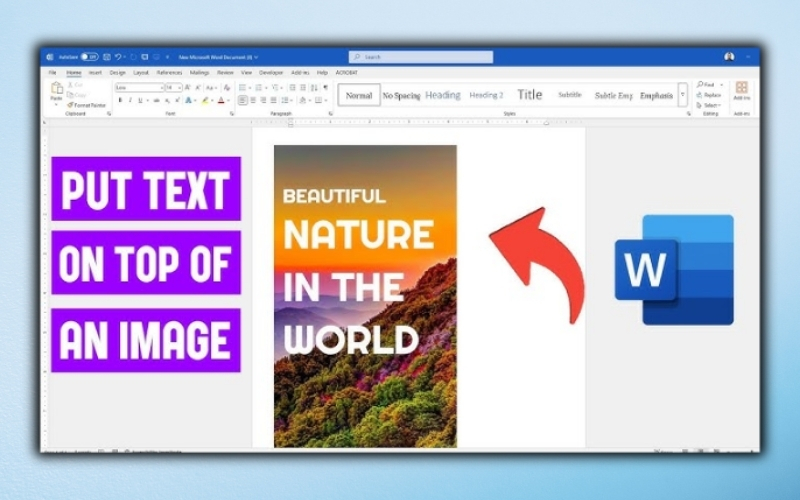
Task: Open the multilevel list icon
Action: click(276, 88)
